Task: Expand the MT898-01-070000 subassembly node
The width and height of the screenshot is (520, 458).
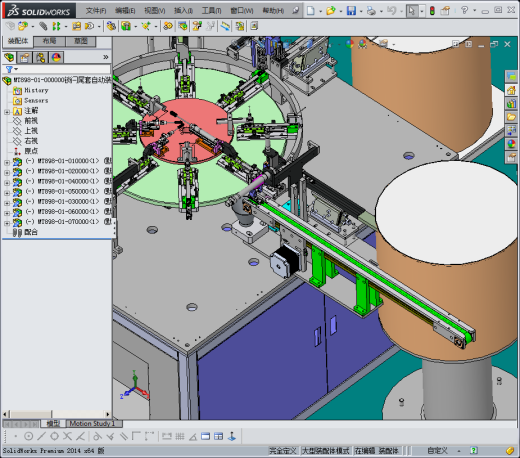Action: [7, 223]
